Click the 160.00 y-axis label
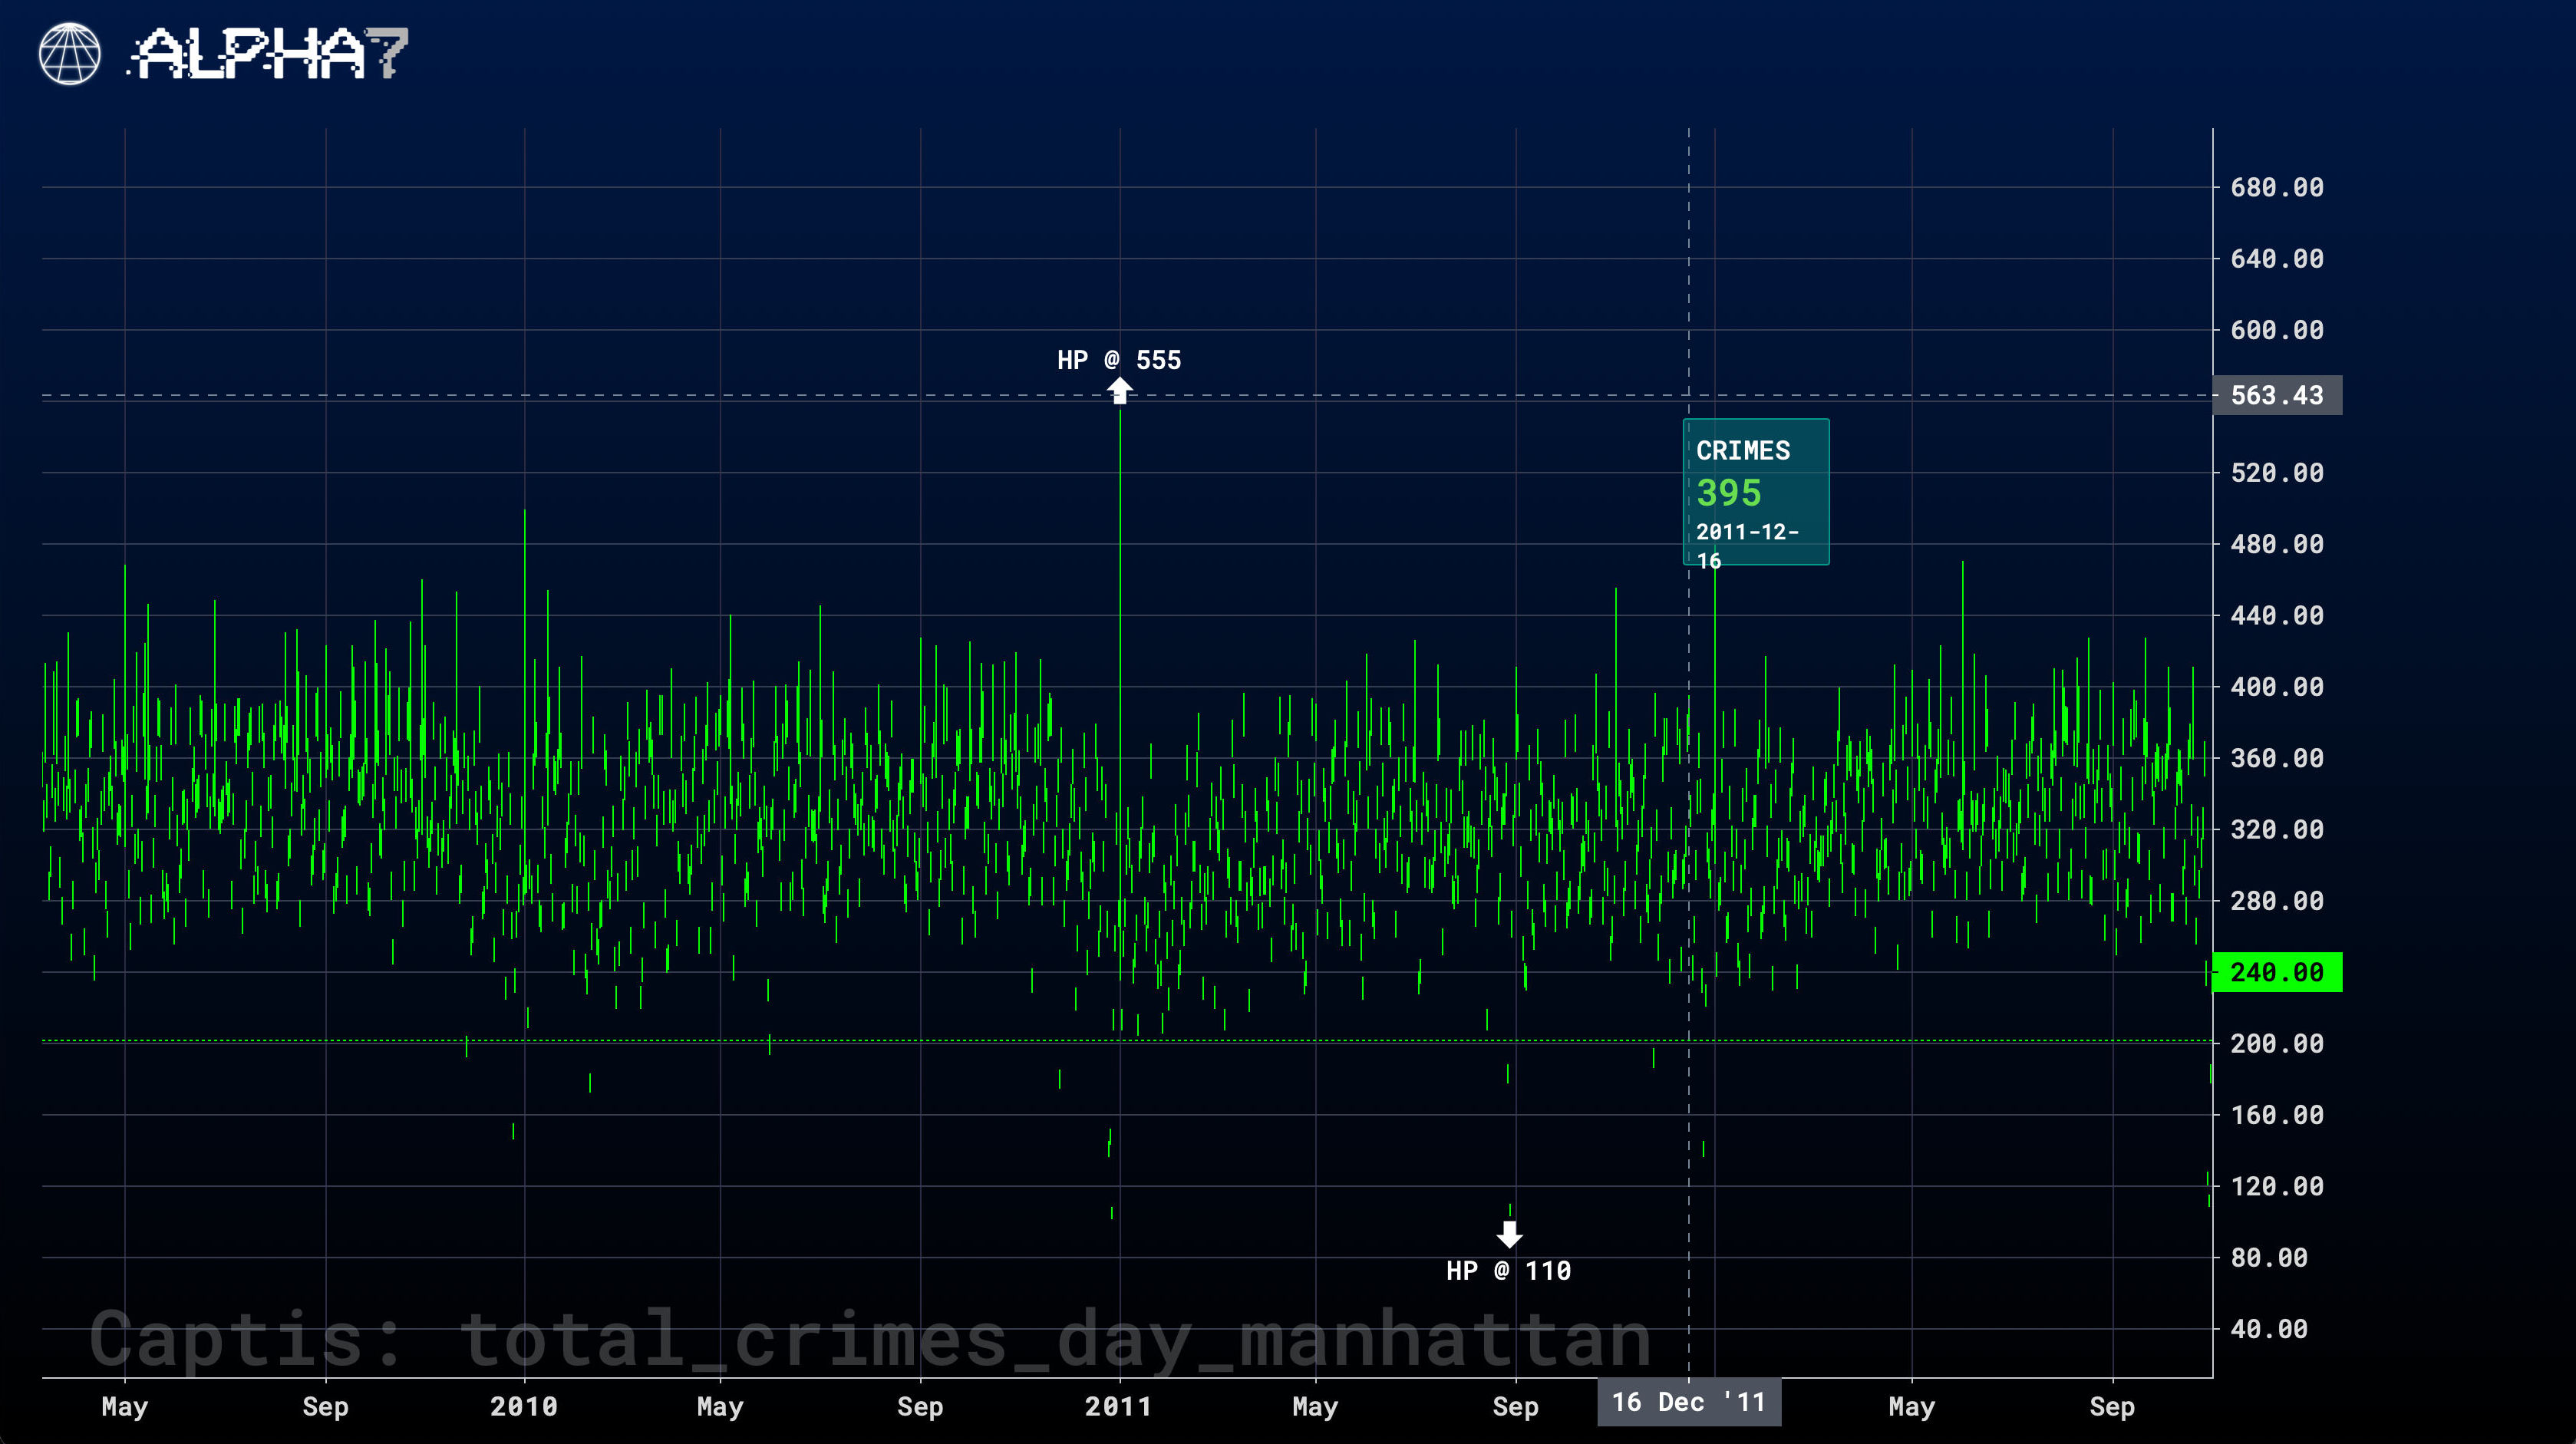The width and height of the screenshot is (2576, 1444). click(2277, 1115)
